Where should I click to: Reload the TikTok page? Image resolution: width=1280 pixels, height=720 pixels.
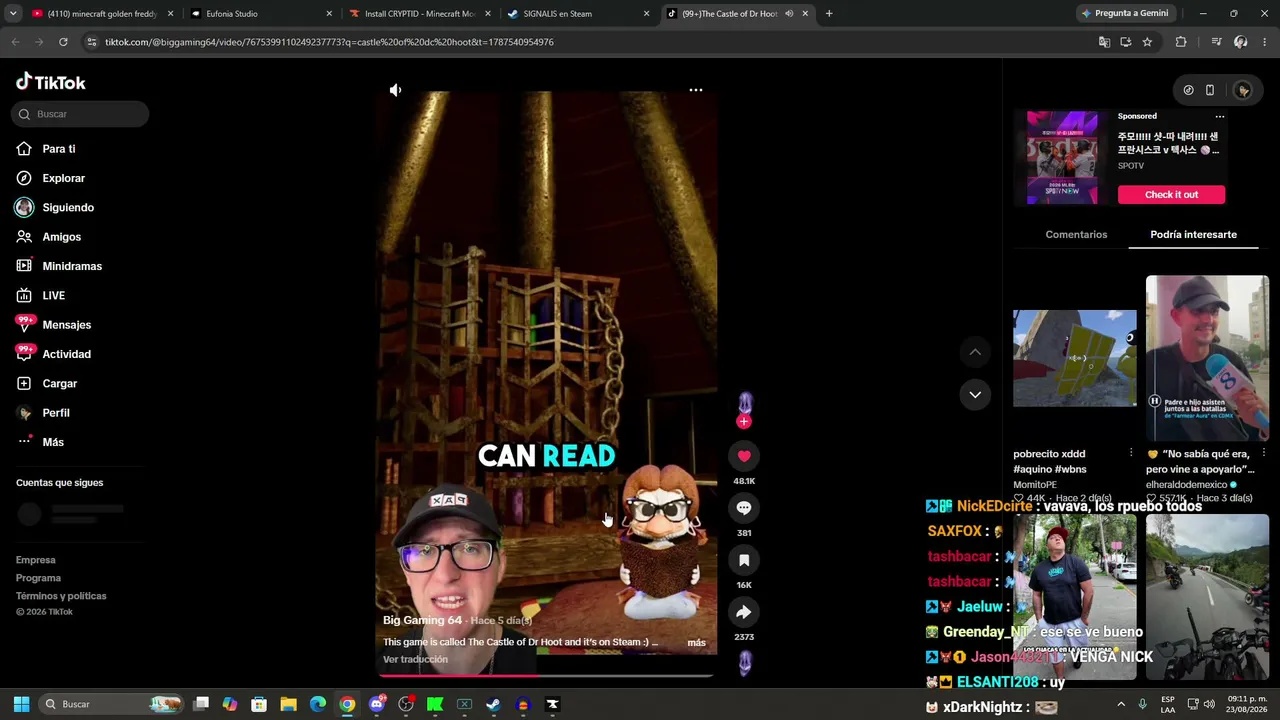pos(63,42)
